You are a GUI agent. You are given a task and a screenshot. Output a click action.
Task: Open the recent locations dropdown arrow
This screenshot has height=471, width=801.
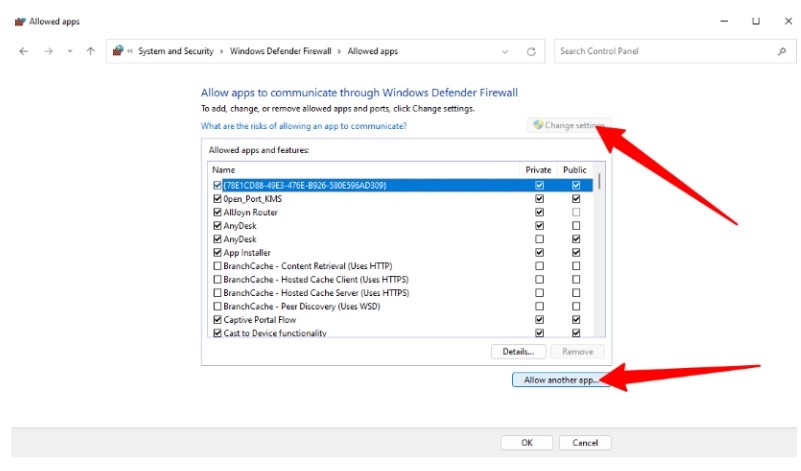(x=70, y=51)
